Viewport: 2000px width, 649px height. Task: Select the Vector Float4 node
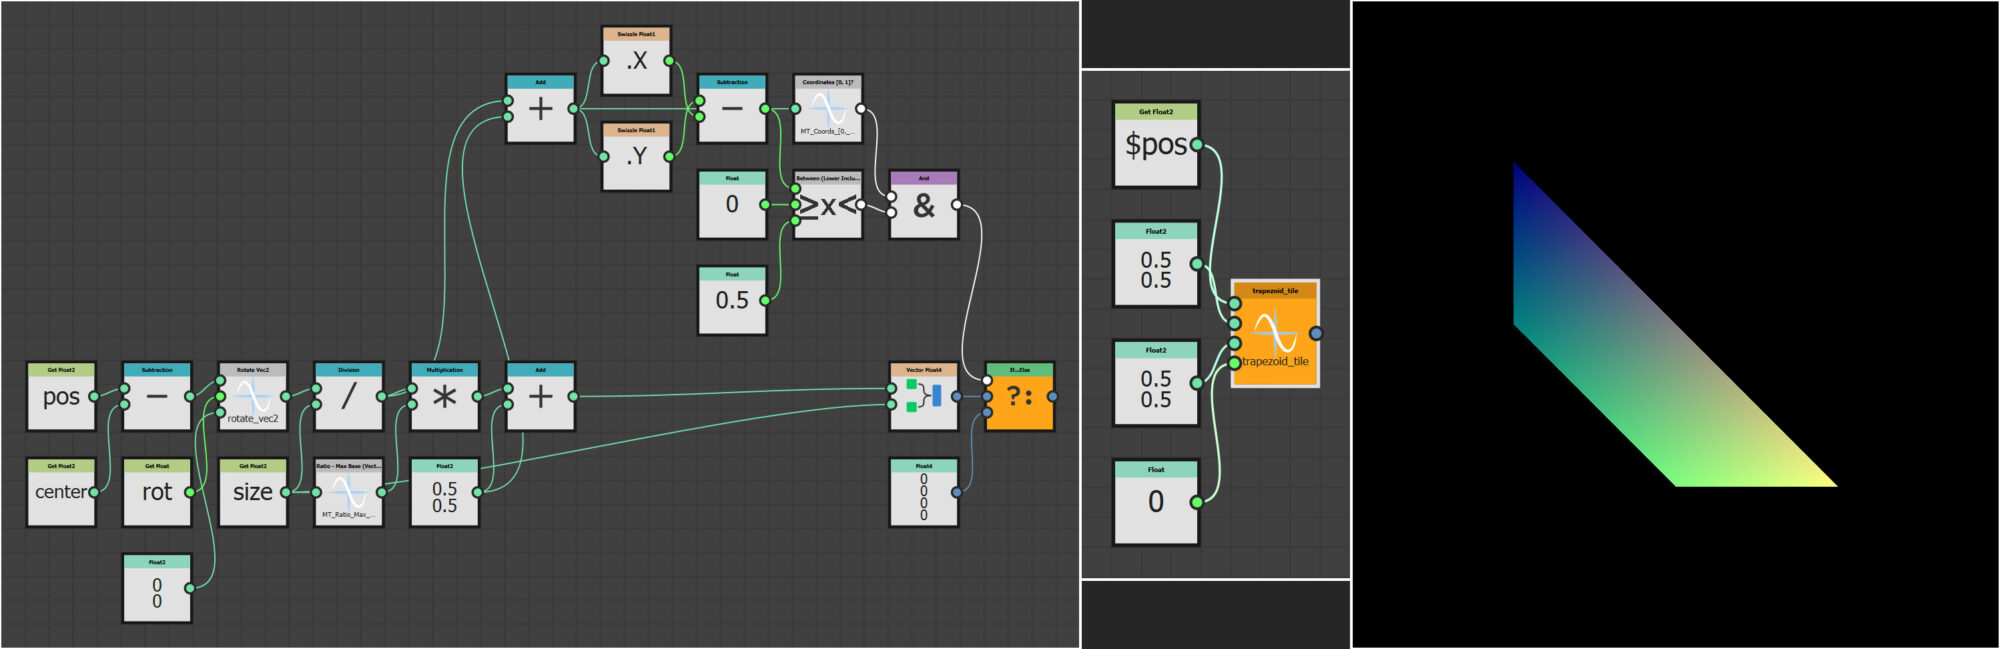tap(924, 396)
